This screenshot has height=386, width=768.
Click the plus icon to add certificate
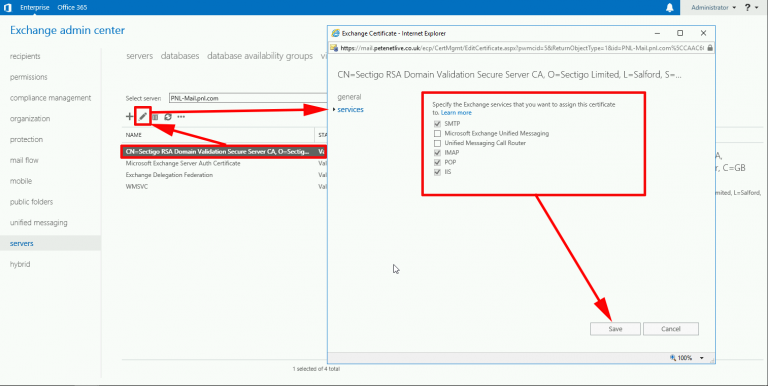pos(129,117)
